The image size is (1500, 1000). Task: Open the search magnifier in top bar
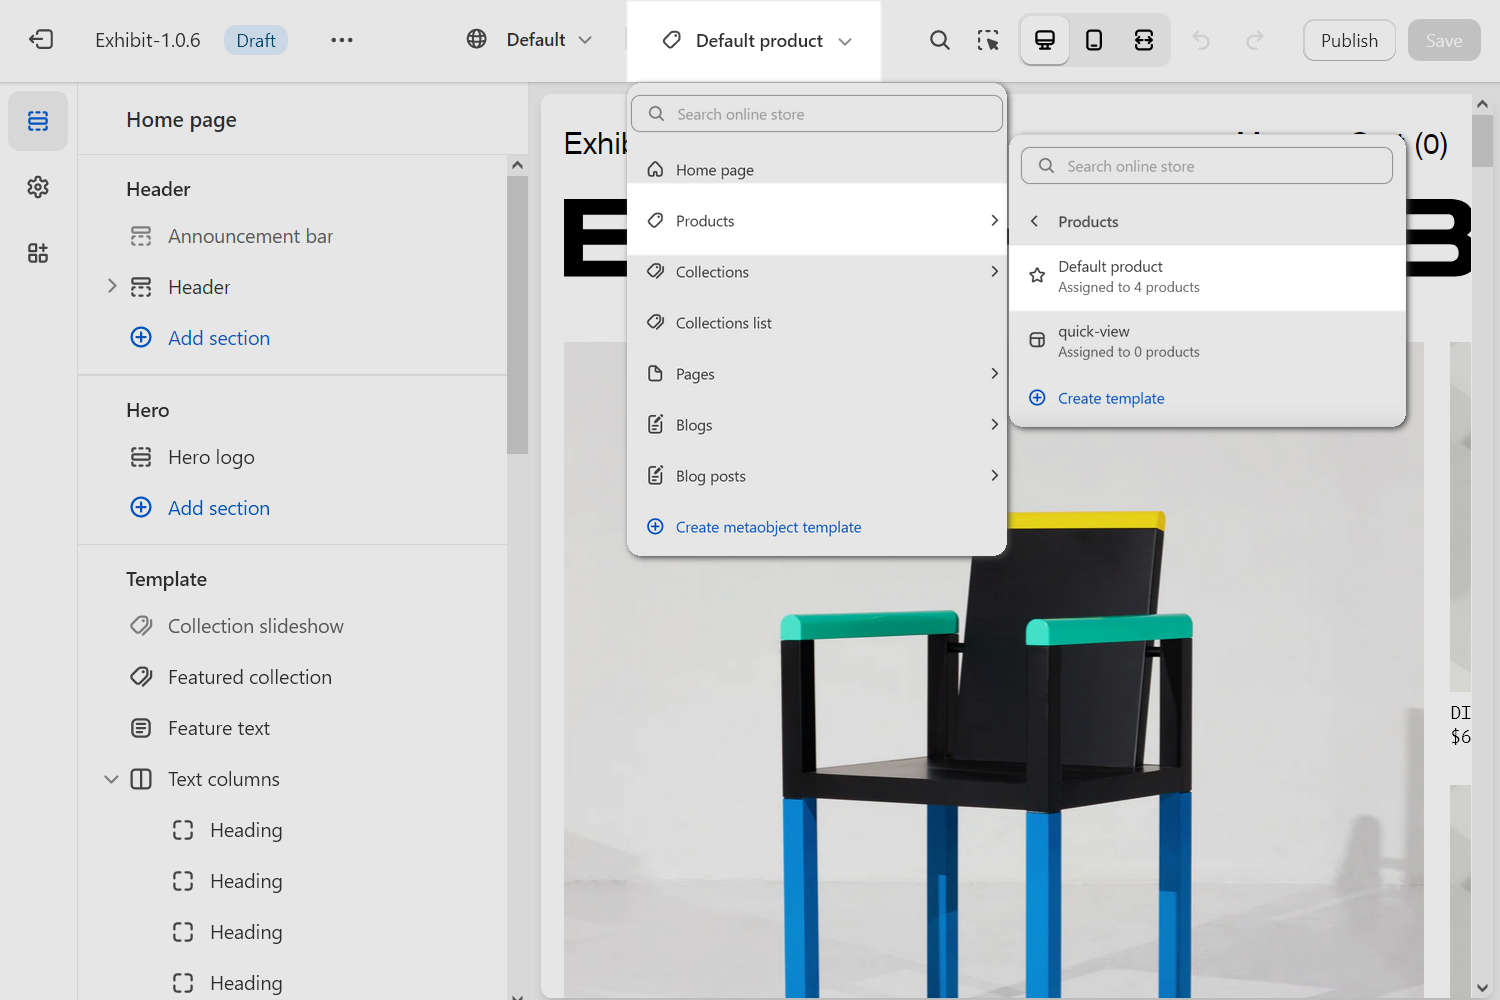pyautogui.click(x=939, y=40)
